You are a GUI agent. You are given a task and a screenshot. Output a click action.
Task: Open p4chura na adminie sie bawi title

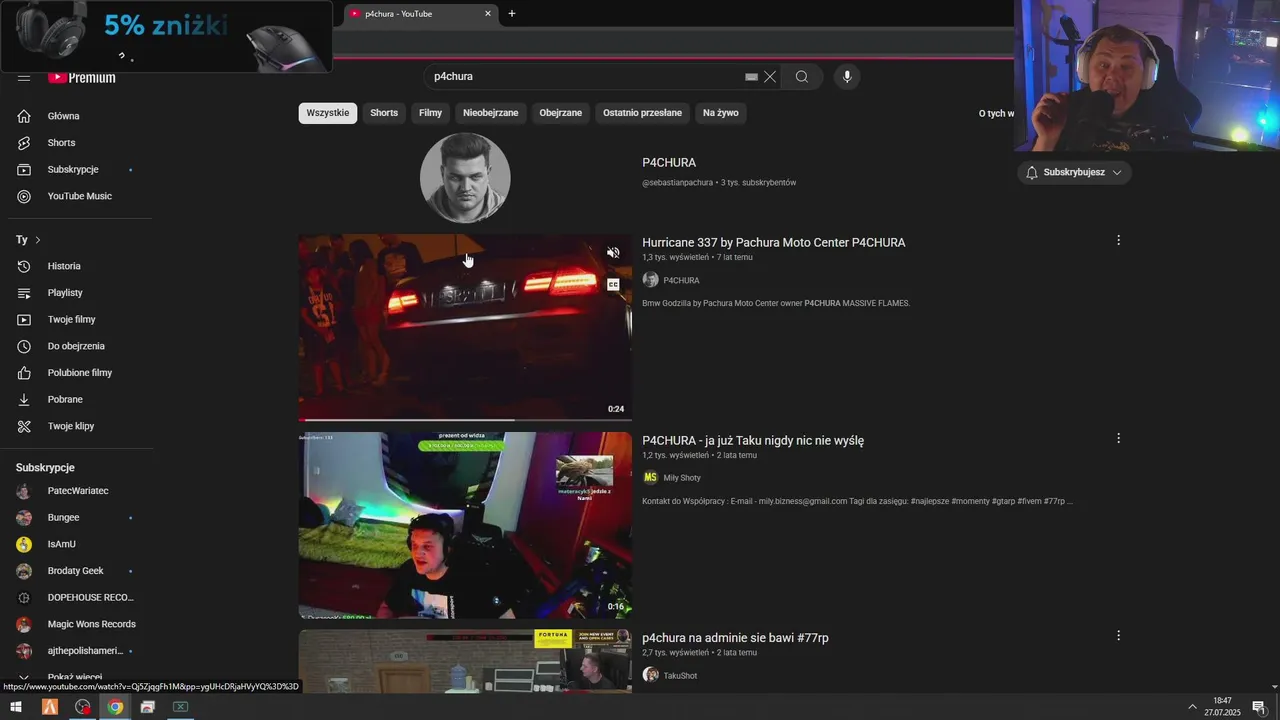735,638
